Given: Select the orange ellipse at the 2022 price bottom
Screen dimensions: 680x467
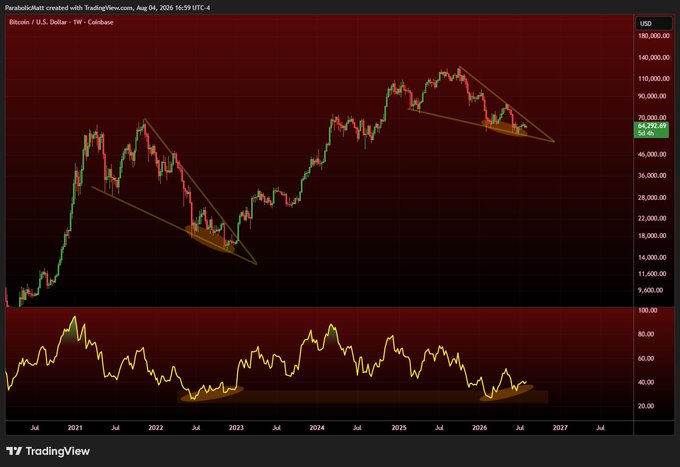Looking at the screenshot, I should pyautogui.click(x=210, y=238).
